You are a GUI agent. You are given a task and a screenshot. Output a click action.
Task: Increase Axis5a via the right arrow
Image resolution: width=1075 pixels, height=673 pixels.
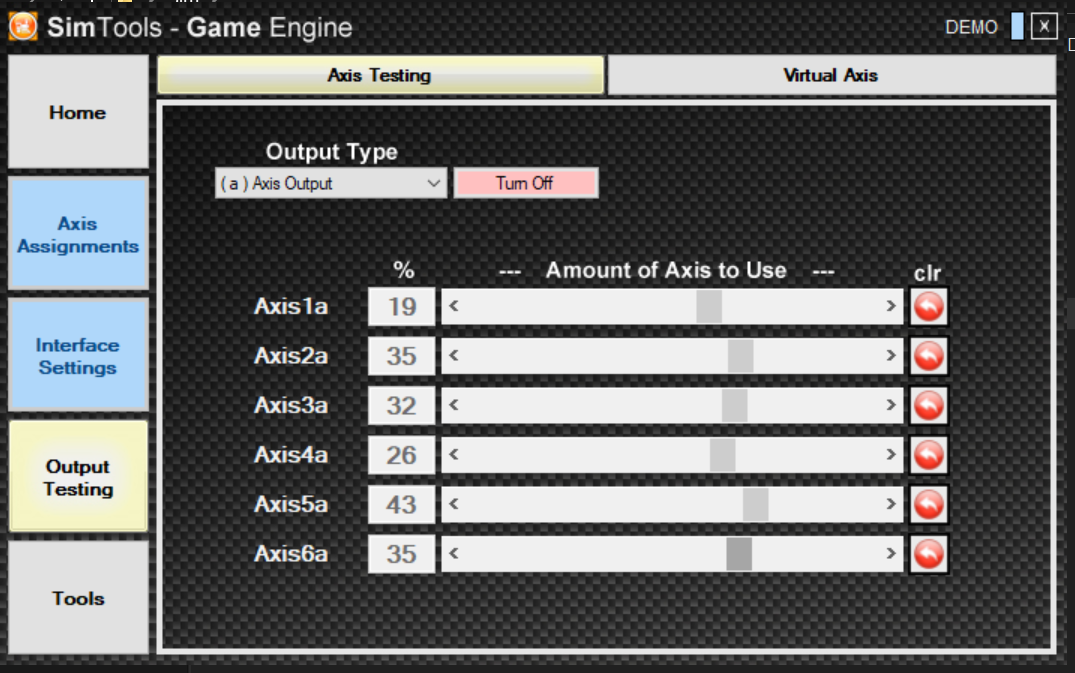891,504
